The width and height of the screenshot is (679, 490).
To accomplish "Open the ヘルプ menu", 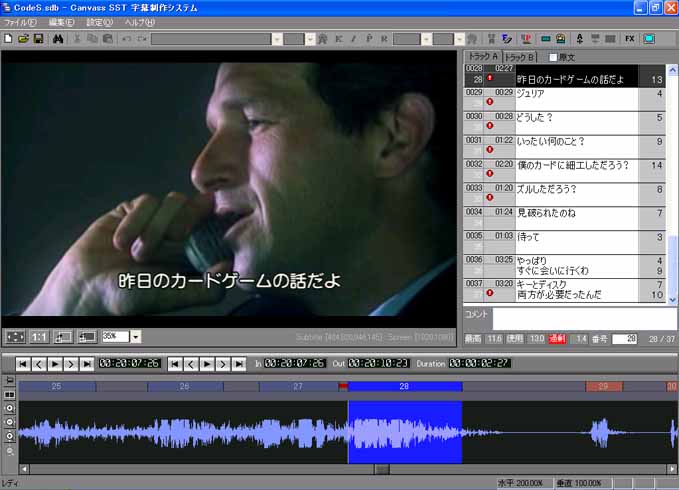I will [x=139, y=22].
